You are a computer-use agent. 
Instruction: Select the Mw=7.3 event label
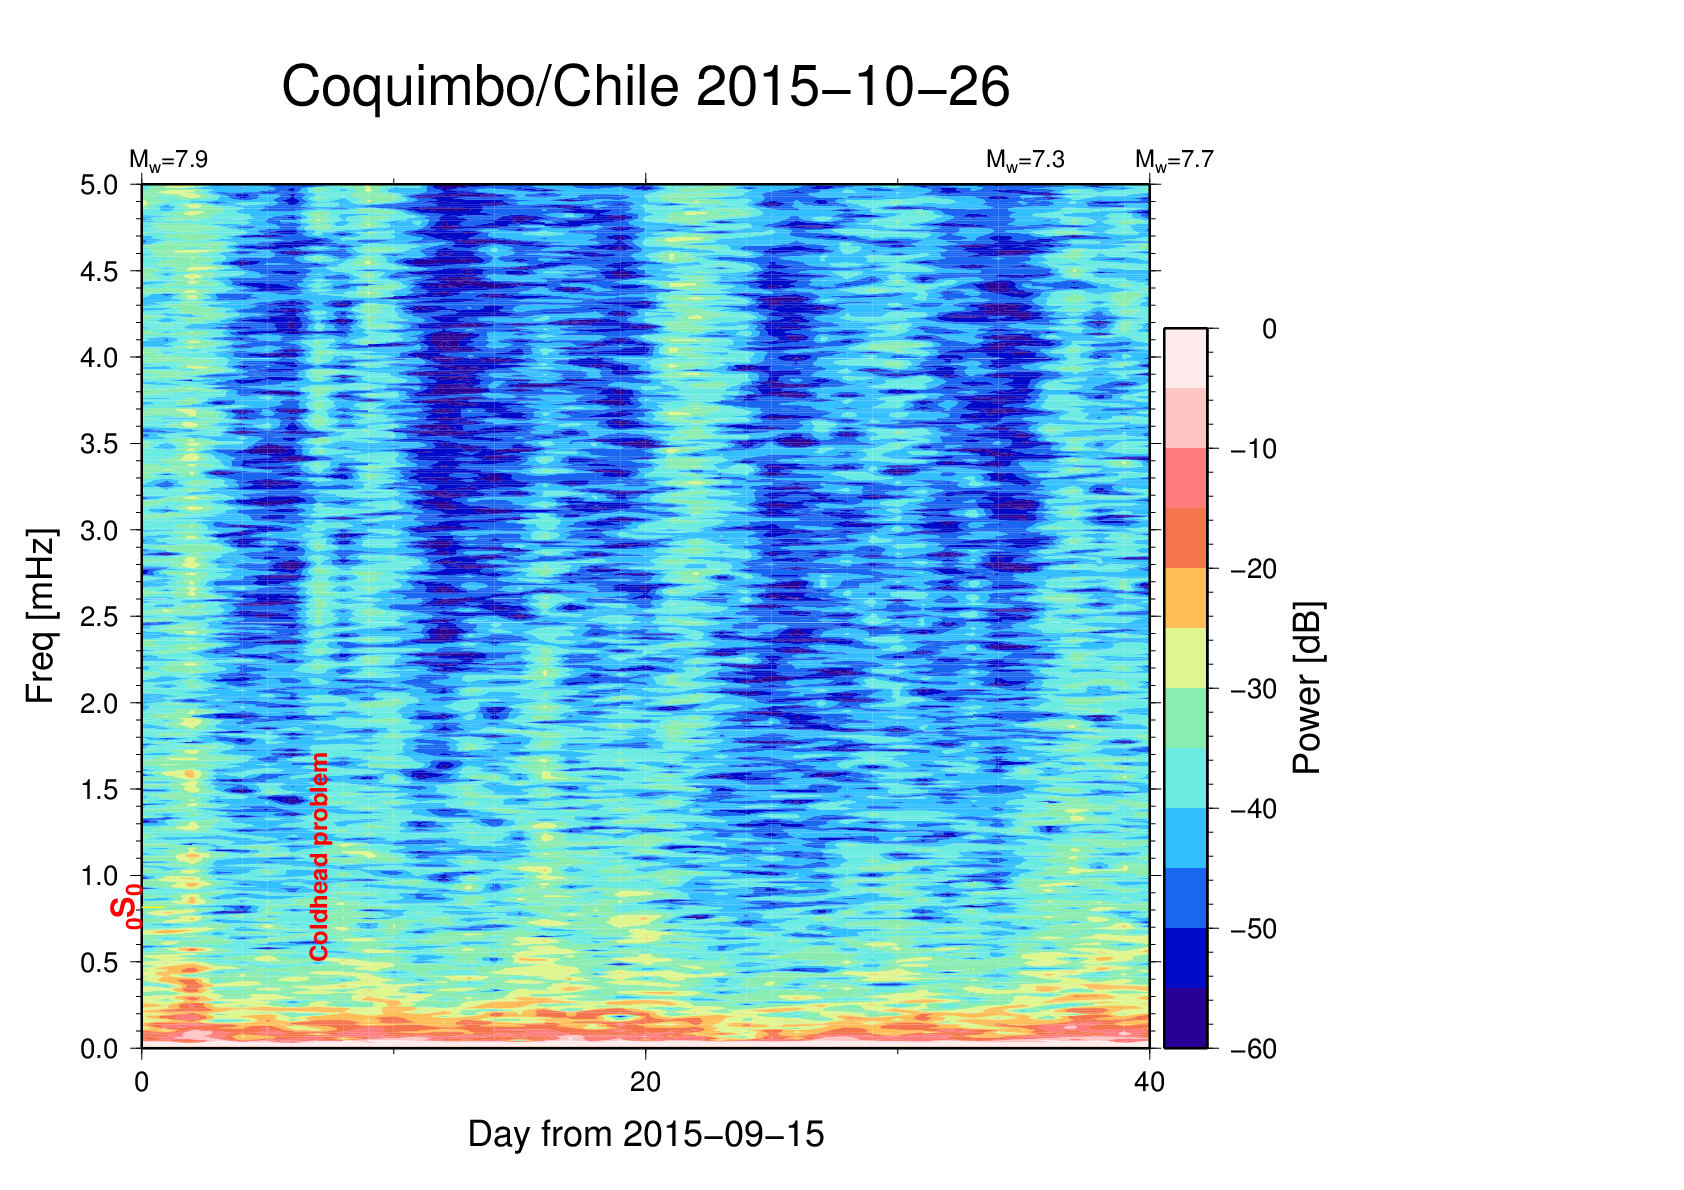(1024, 160)
